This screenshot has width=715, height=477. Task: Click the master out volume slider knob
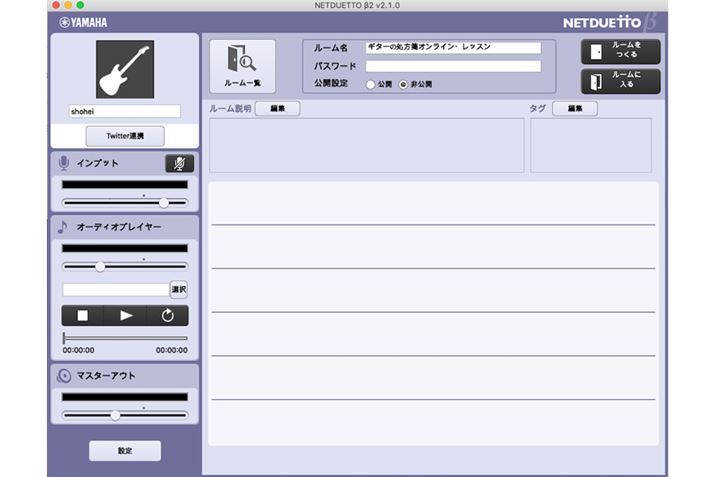115,415
